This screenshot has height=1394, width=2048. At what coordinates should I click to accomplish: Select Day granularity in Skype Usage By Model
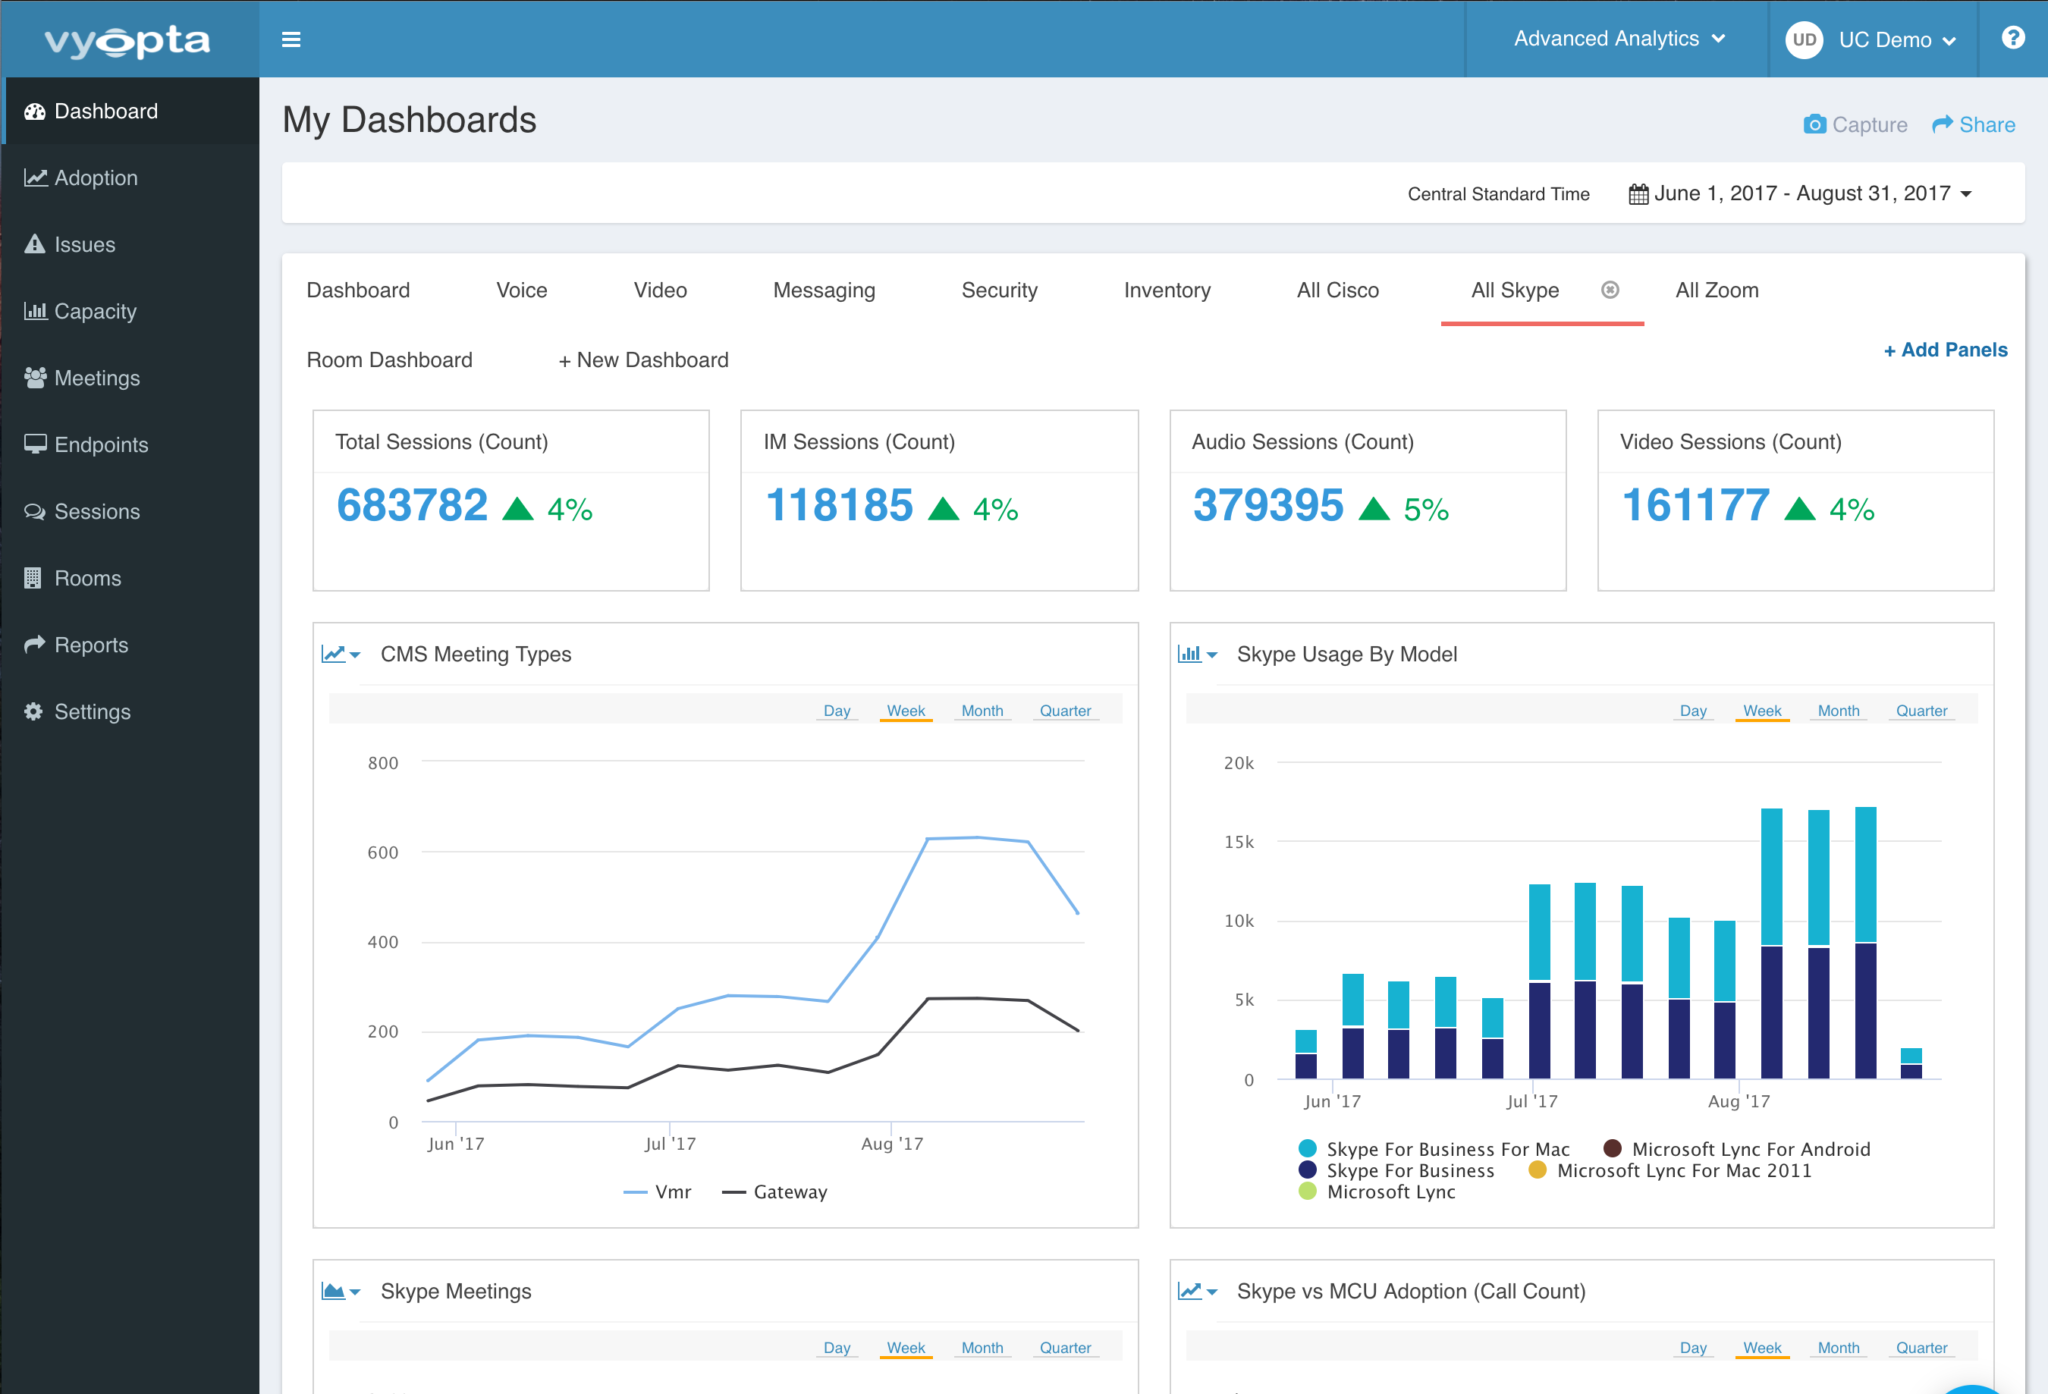tap(1693, 711)
